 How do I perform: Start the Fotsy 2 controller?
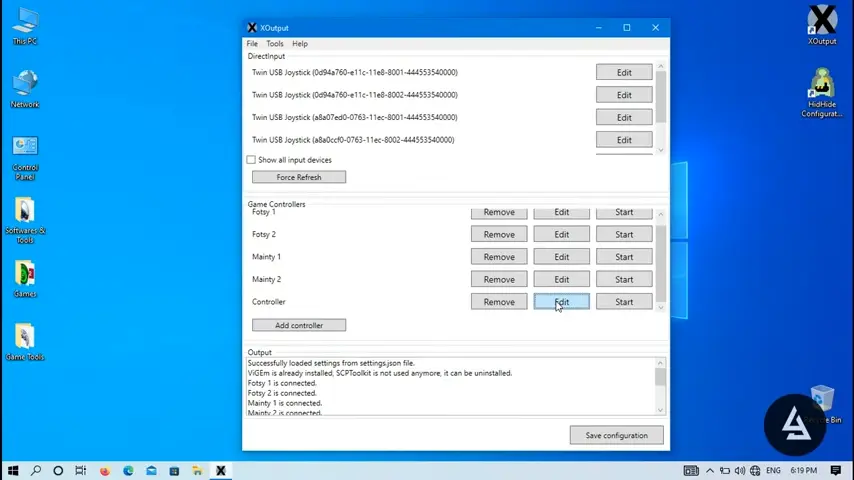[x=624, y=234]
